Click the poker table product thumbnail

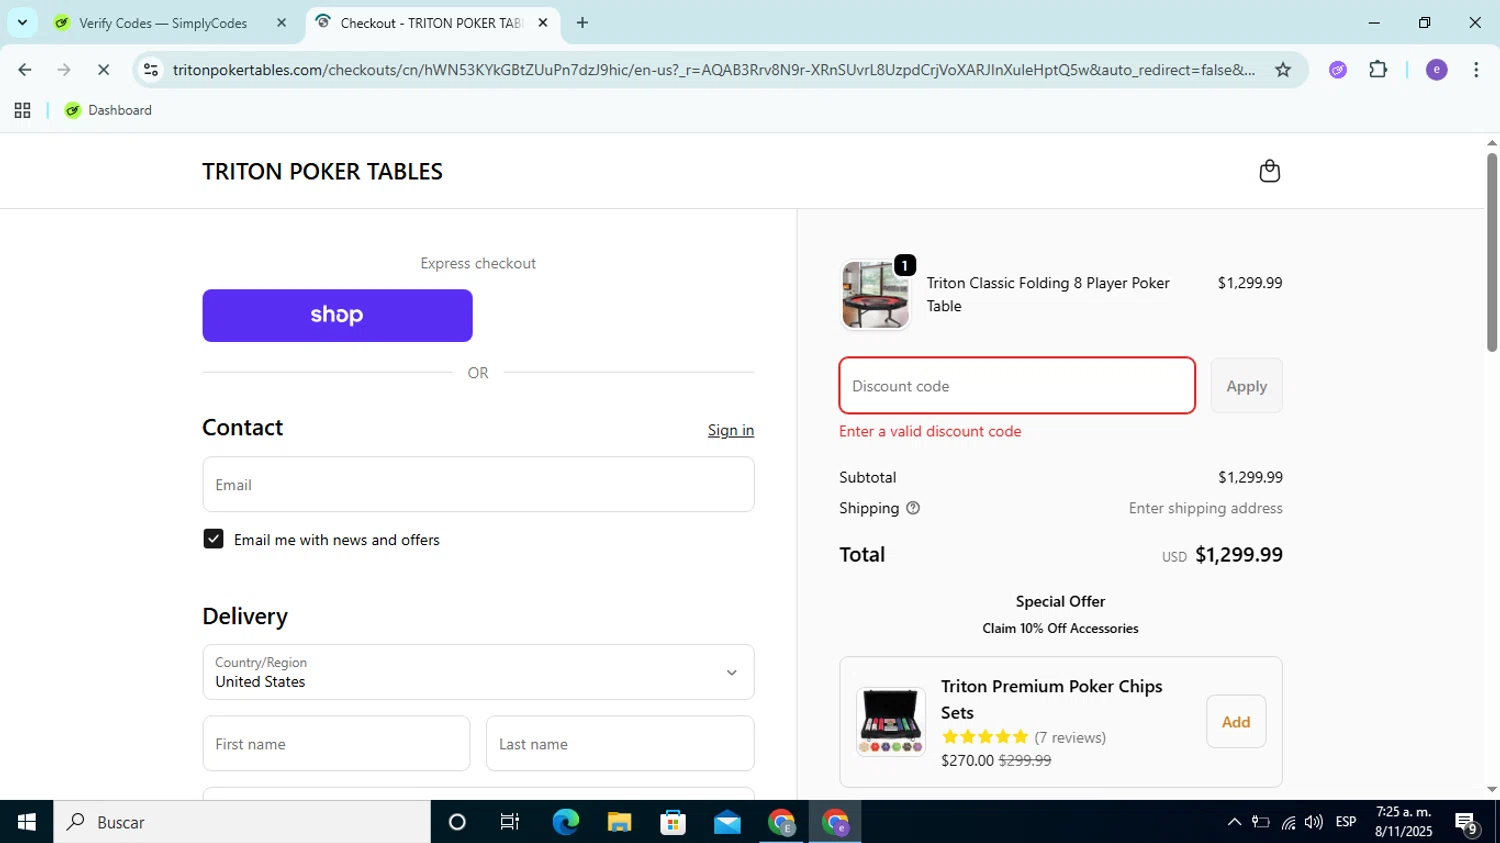[875, 295]
